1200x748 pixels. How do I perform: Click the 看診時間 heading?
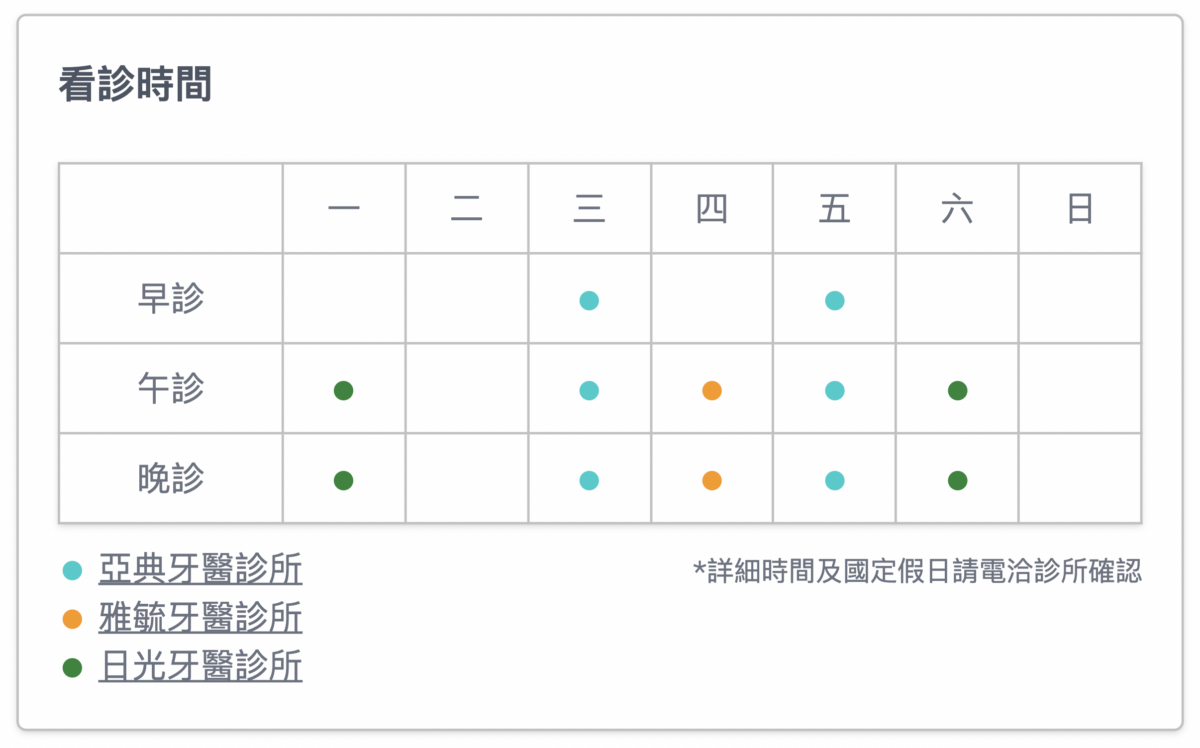point(135,86)
